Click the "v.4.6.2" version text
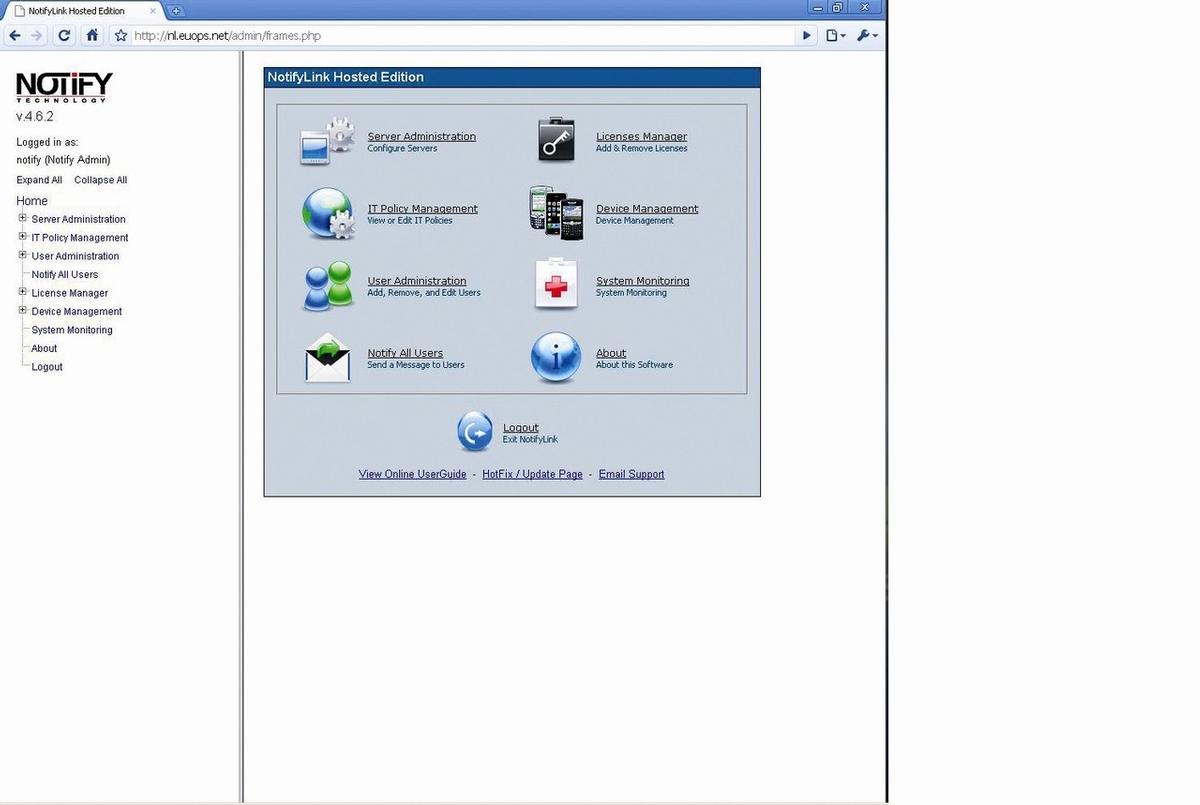This screenshot has width=1200, height=805. pyautogui.click(x=35, y=117)
